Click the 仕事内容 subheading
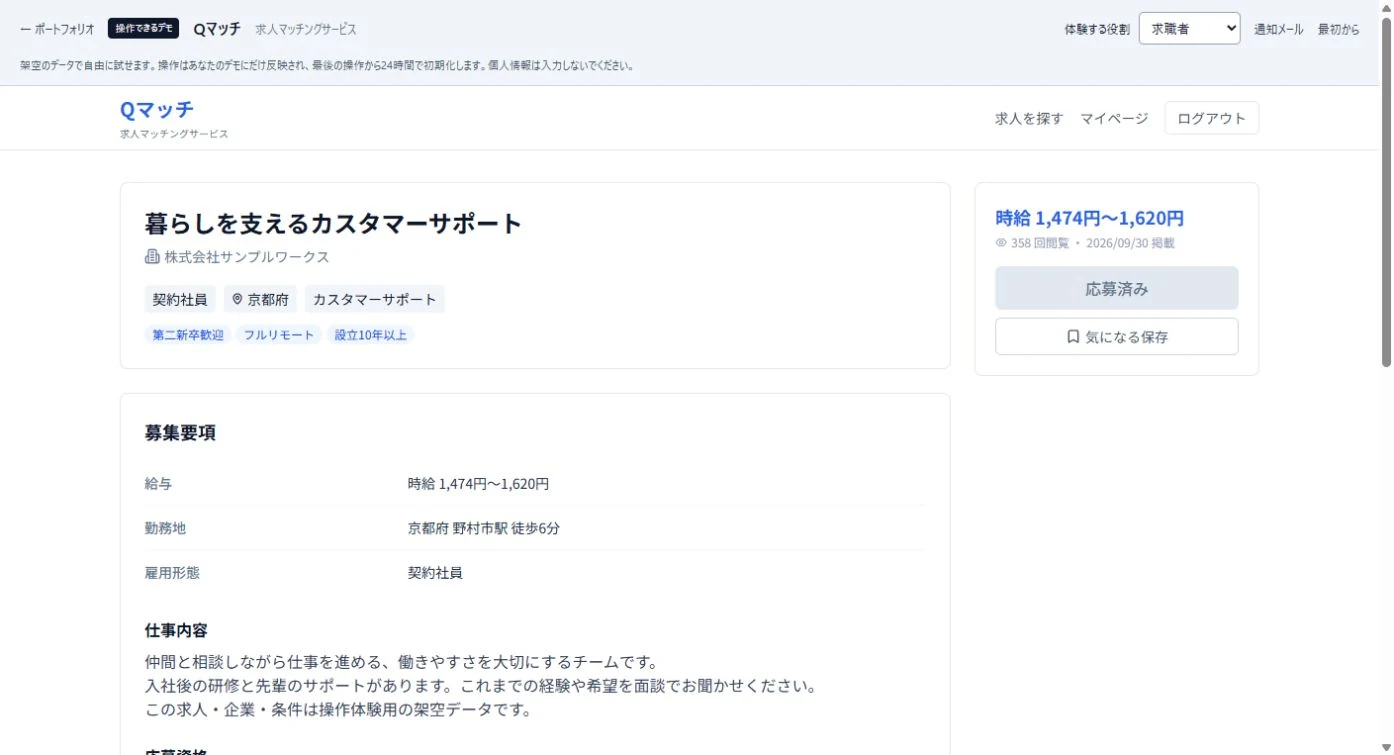The width and height of the screenshot is (1394, 755). [x=176, y=630]
